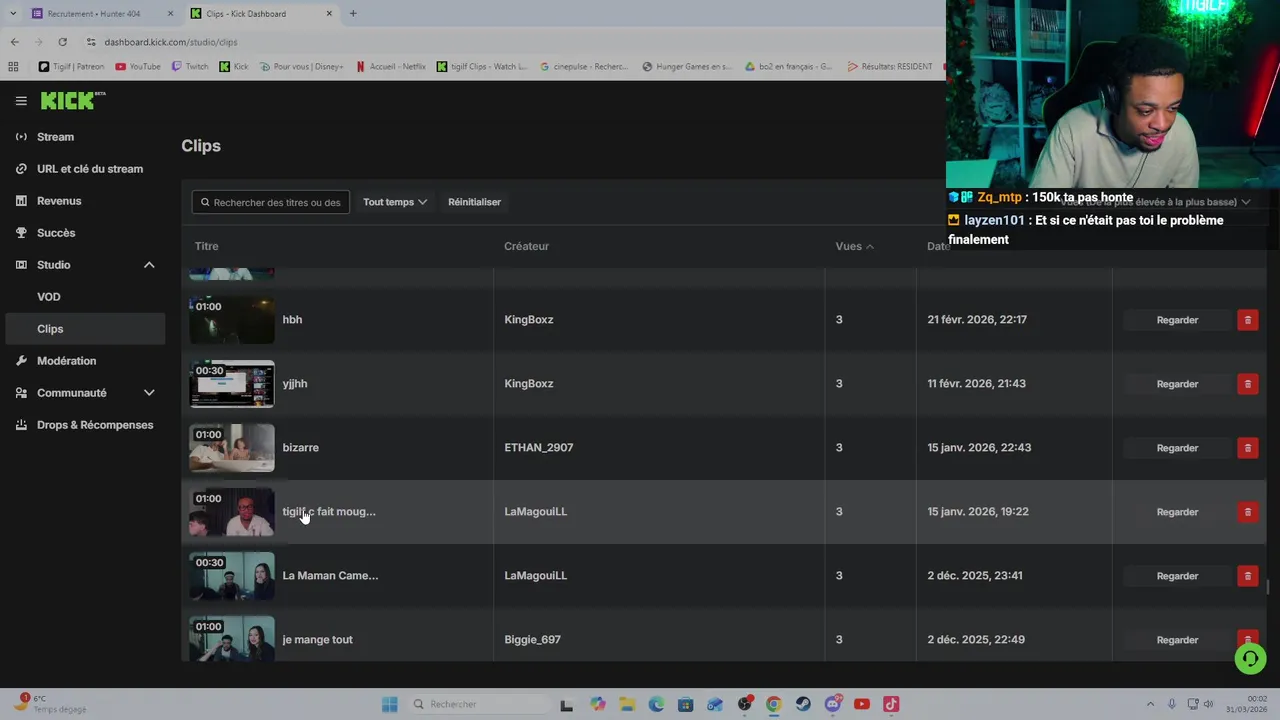Watch La Maman Came clip via Regarder

click(x=1177, y=576)
